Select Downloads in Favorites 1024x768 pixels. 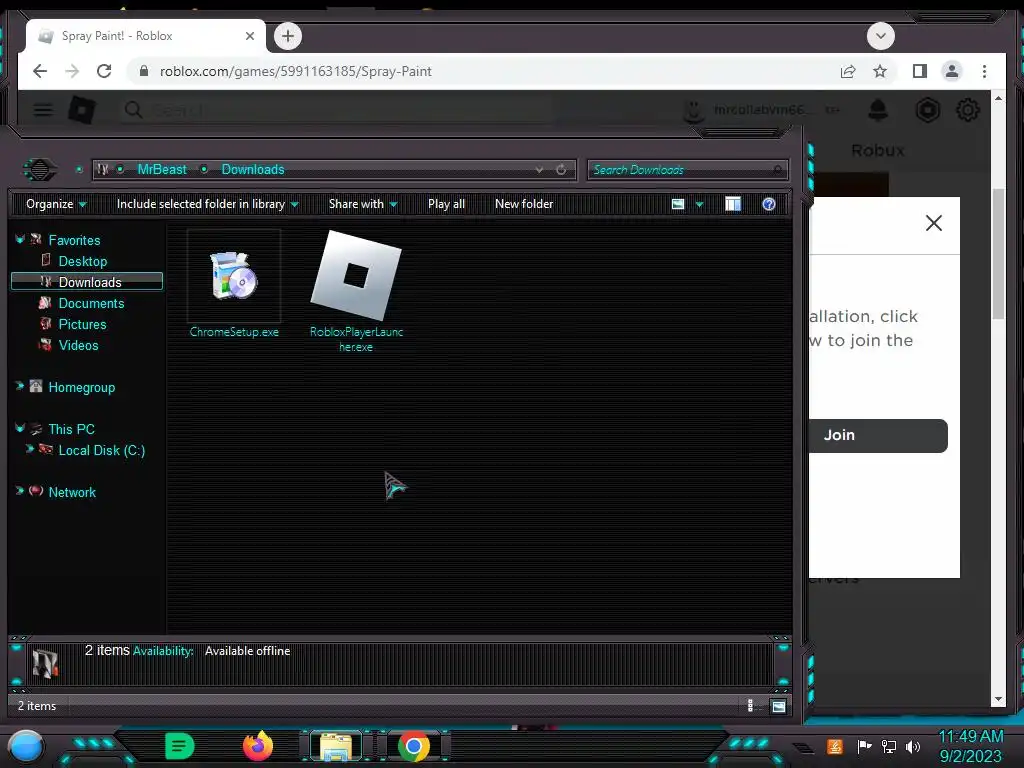coord(87,281)
